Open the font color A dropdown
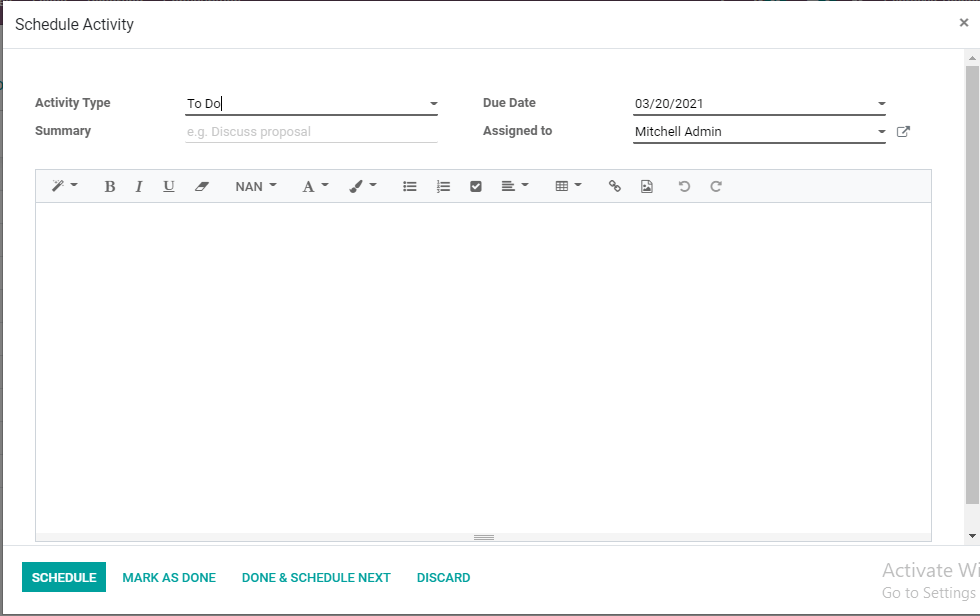The height and width of the screenshot is (616, 980). 315,186
